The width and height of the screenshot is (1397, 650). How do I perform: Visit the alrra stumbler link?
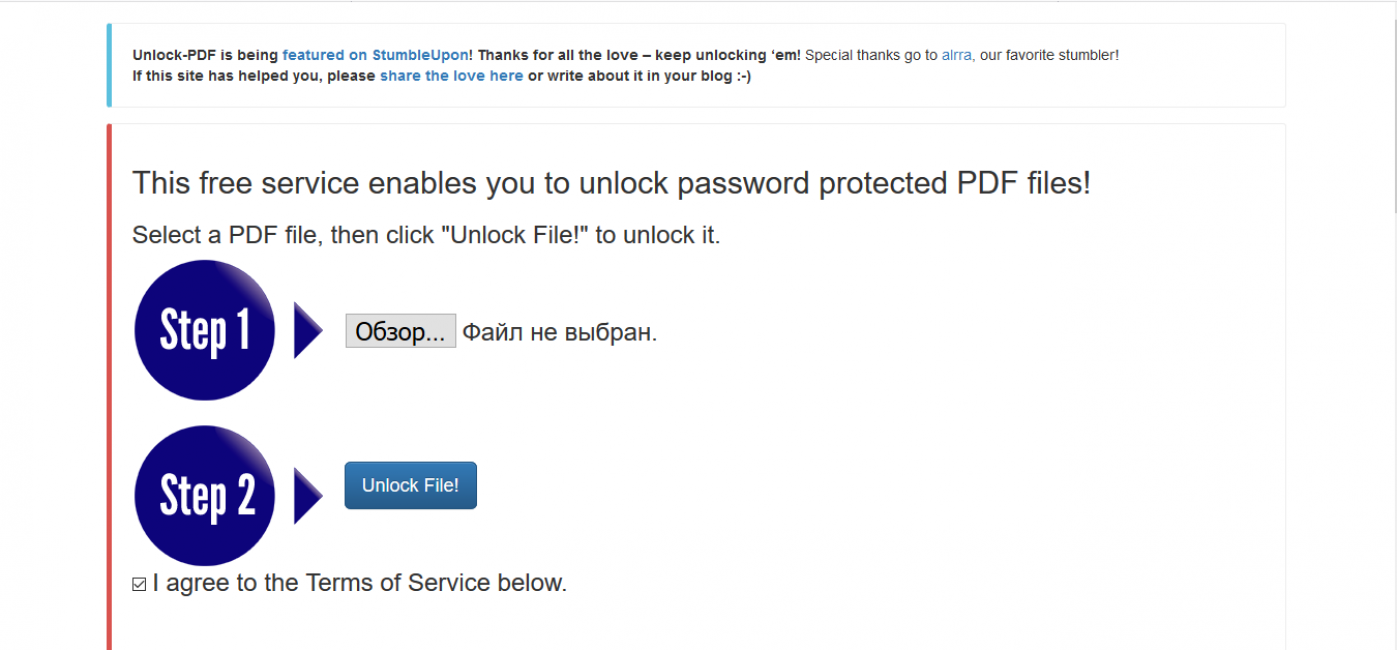pyautogui.click(x=956, y=55)
